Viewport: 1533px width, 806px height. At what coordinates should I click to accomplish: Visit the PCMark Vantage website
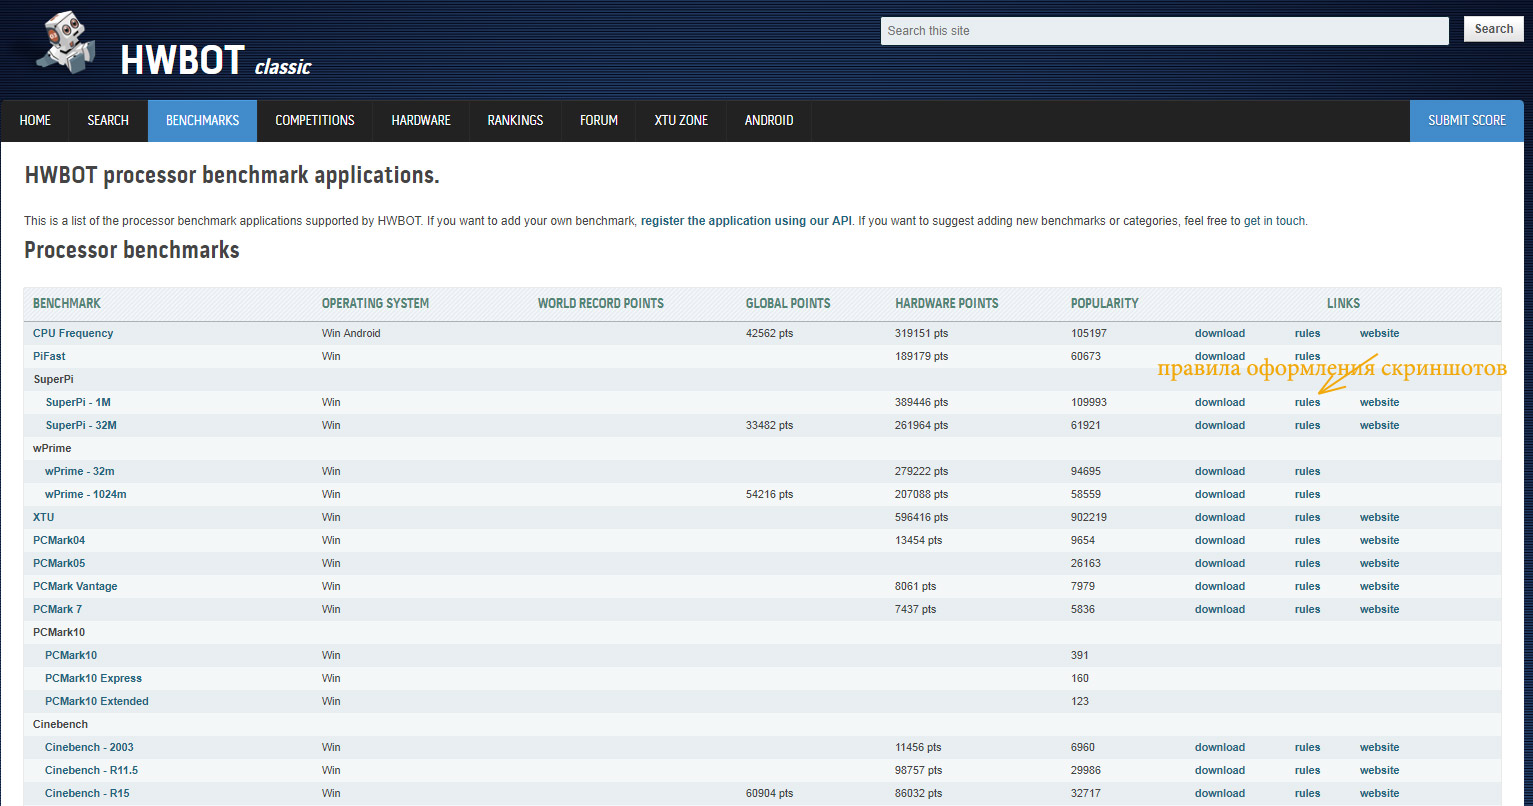[1379, 586]
